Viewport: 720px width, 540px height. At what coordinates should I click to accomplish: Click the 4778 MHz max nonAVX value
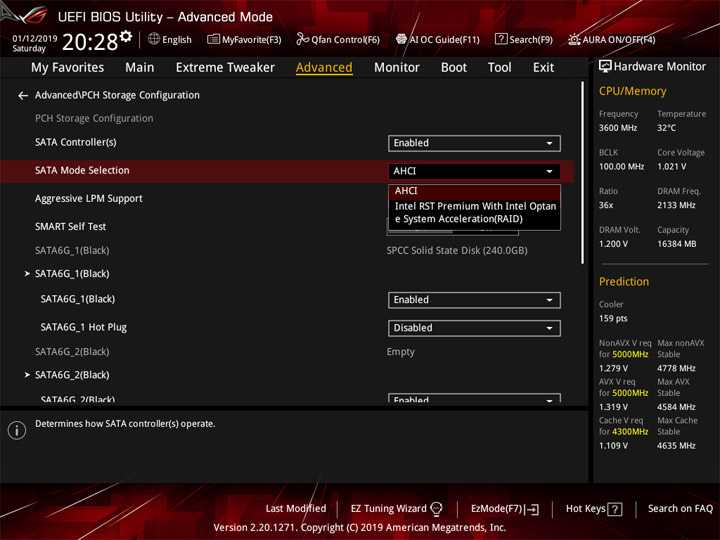click(676, 368)
